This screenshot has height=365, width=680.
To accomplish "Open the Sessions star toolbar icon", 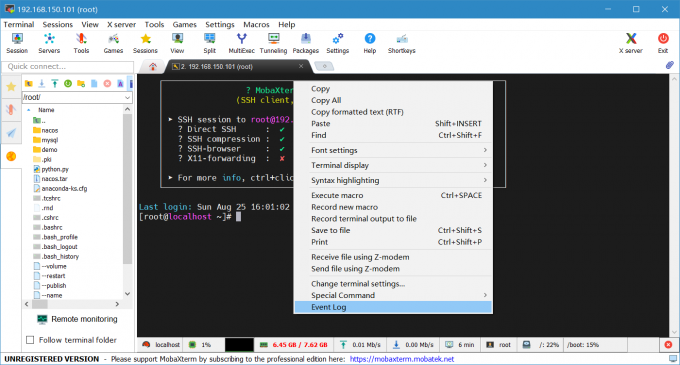I will pos(145,43).
